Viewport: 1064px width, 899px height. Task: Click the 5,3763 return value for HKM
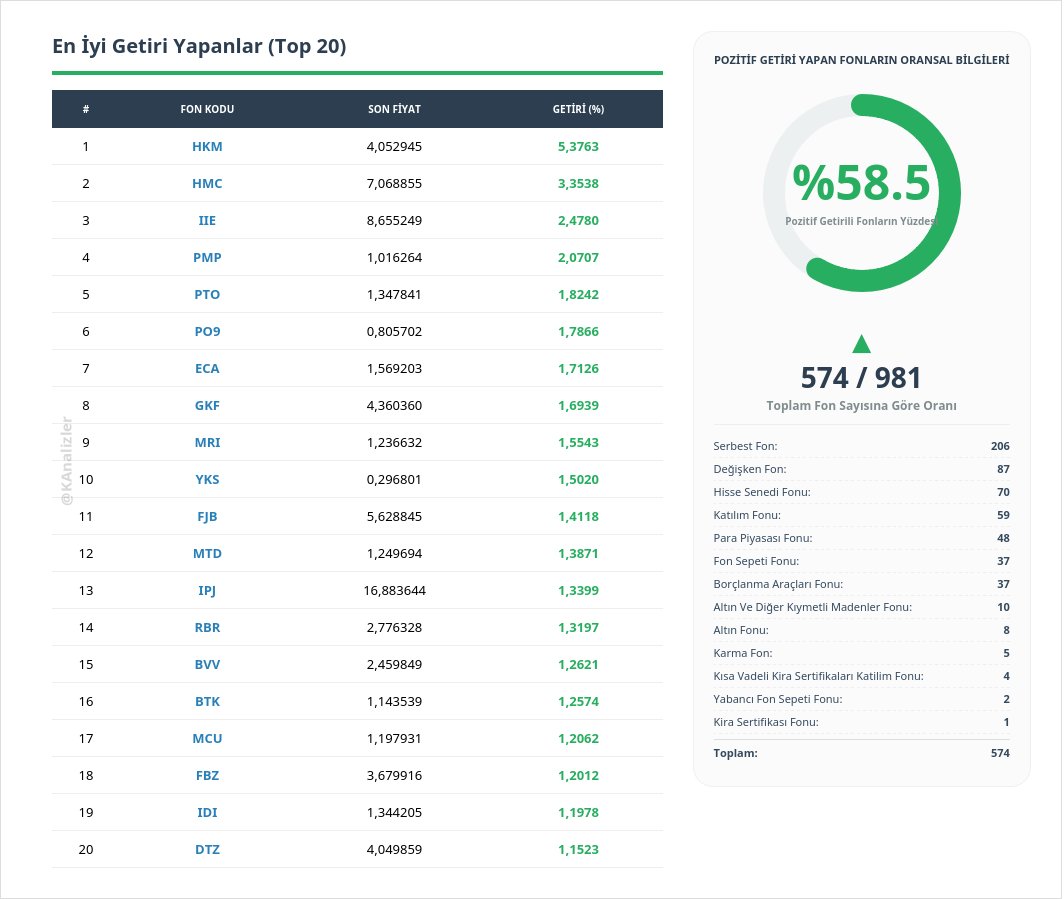(x=578, y=147)
